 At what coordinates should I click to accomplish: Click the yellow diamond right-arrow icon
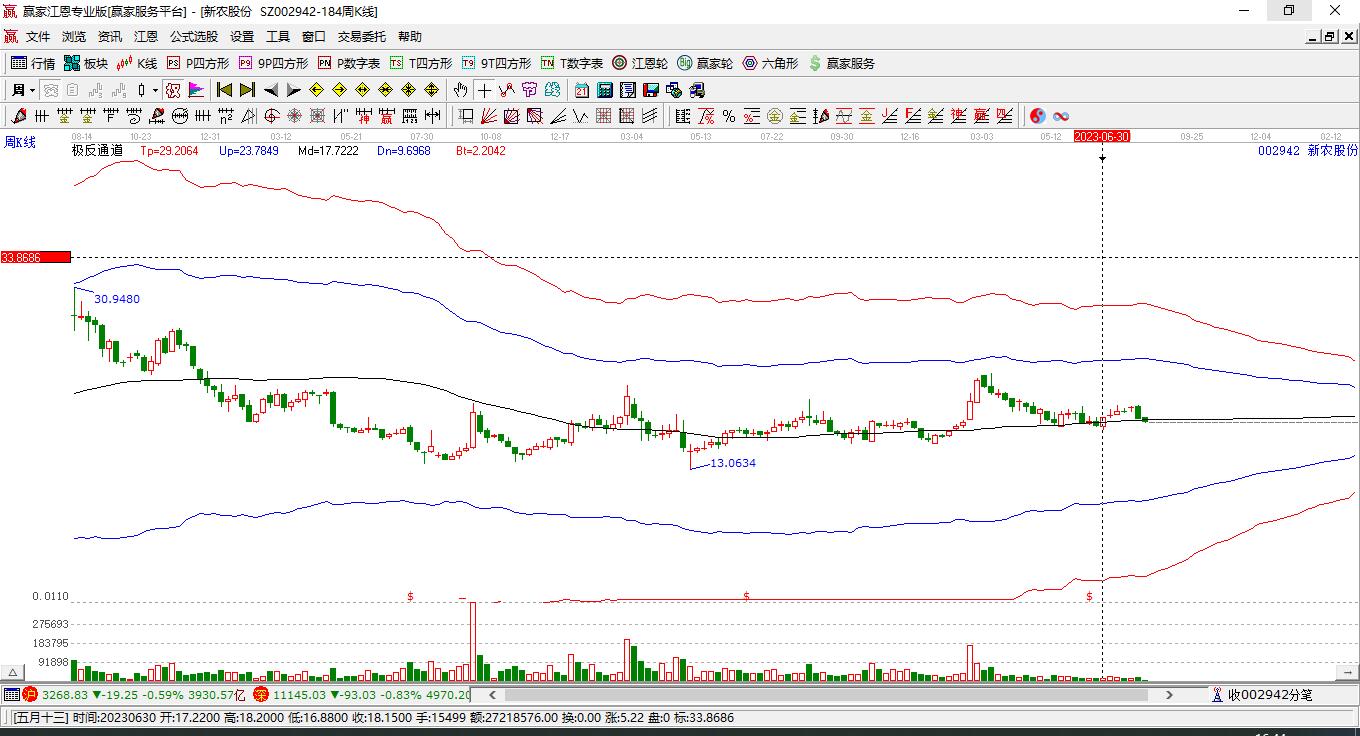pyautogui.click(x=339, y=90)
